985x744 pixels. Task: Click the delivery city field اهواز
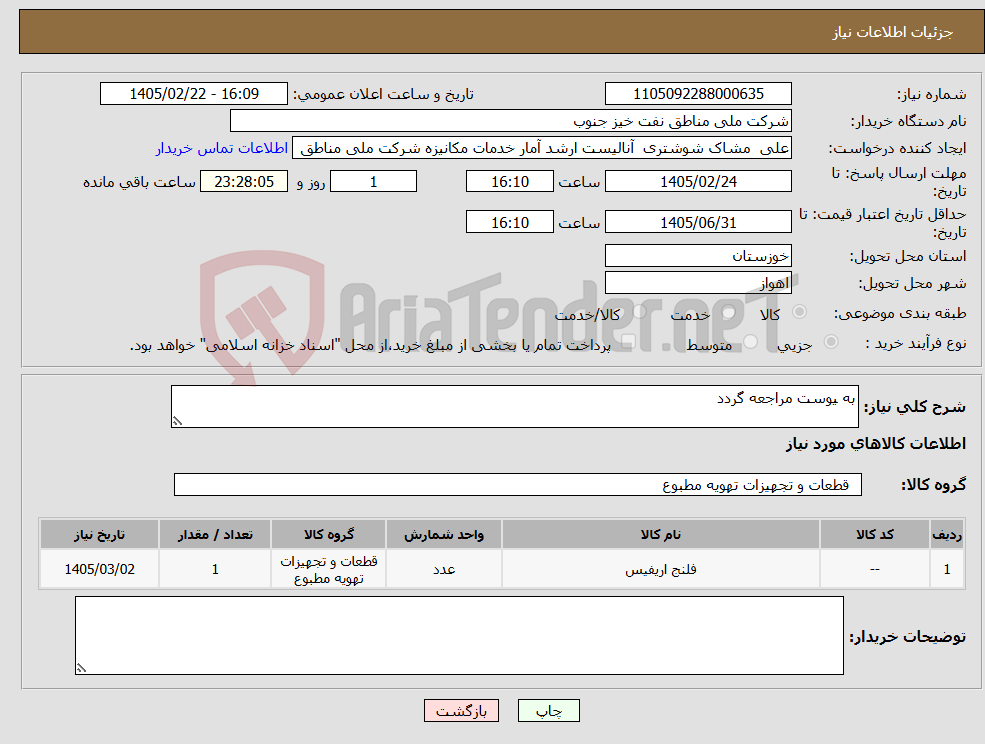(698, 283)
